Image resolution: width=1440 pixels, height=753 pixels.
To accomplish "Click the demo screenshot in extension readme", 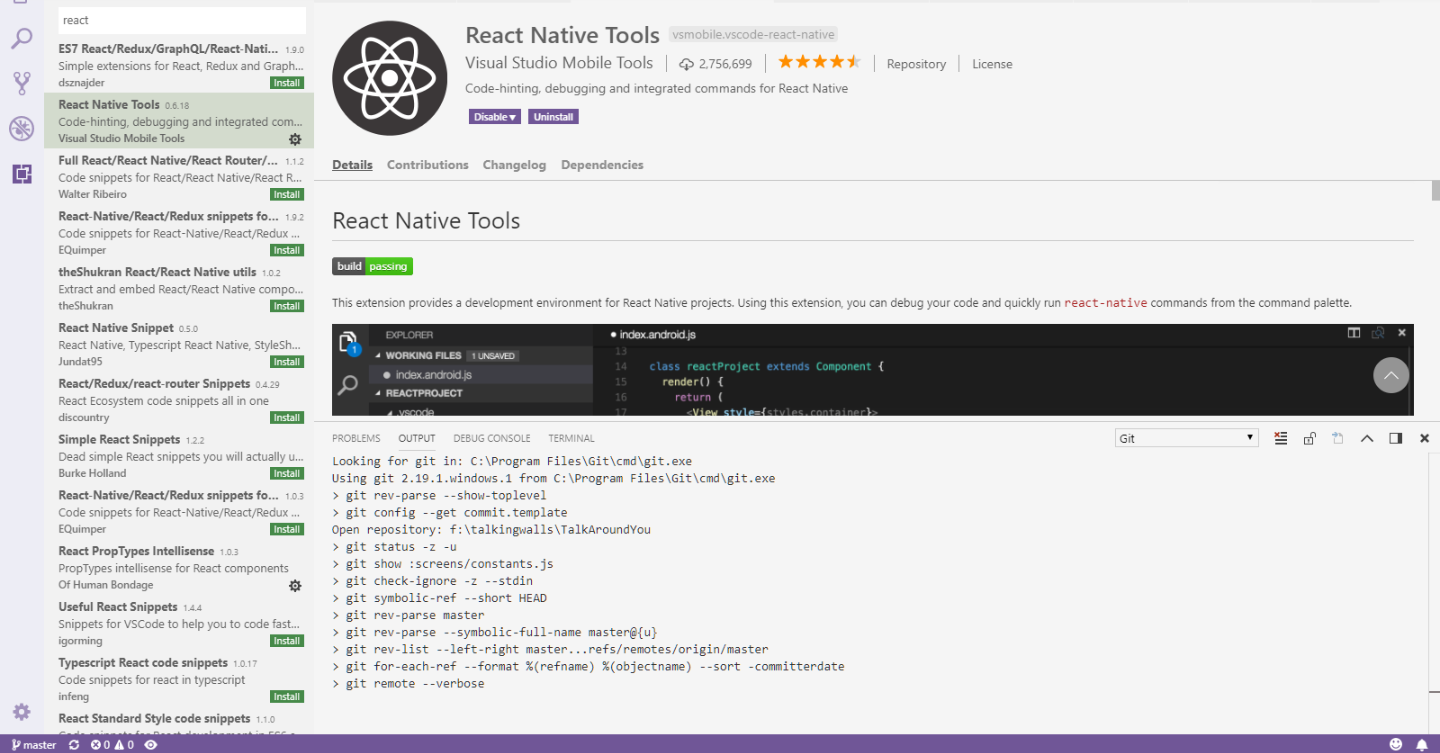I will coord(873,370).
